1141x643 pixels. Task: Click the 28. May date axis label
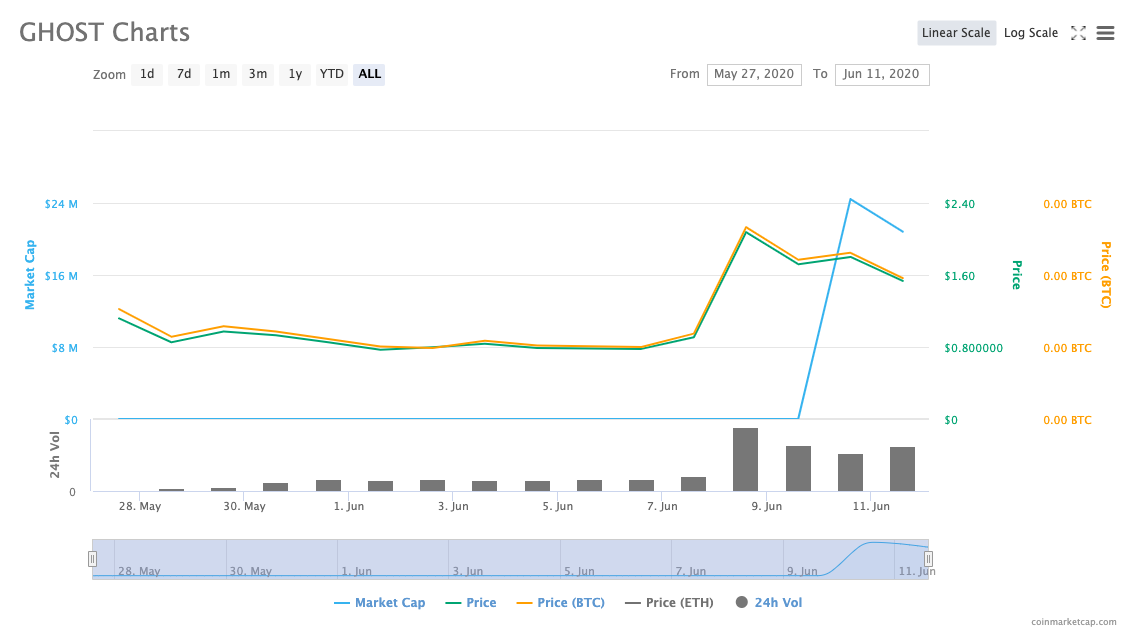tap(140, 506)
